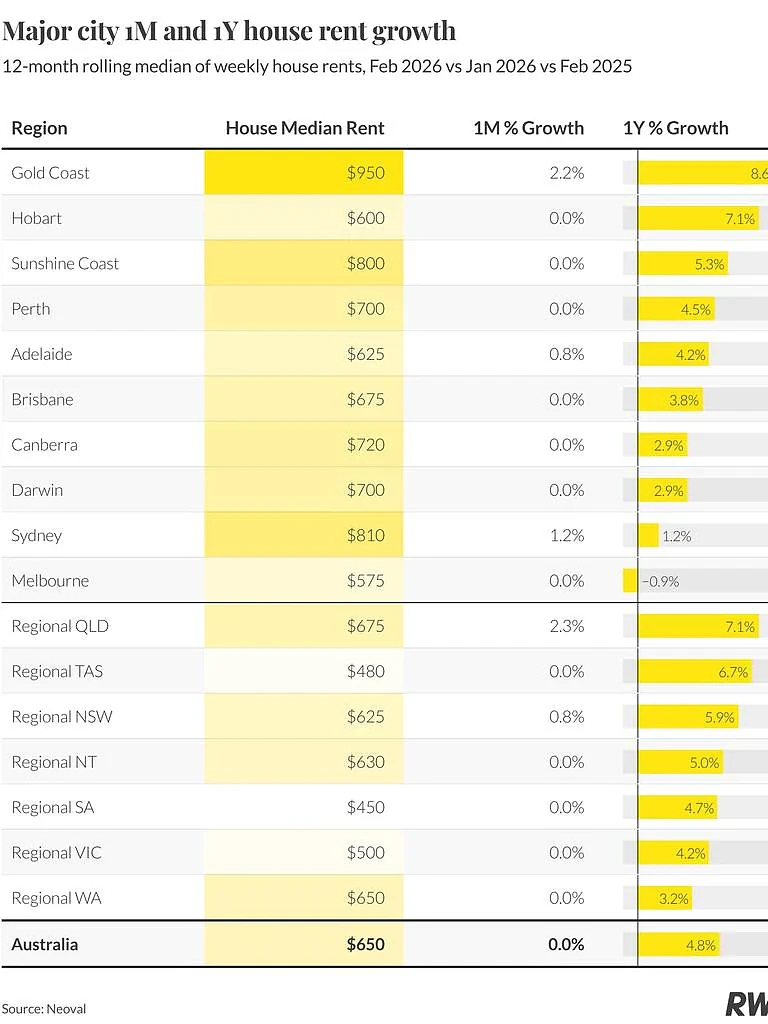Click Melbourne's negative -0.9% growth bar
Viewport: 768px width, 1024px height.
tap(630, 581)
